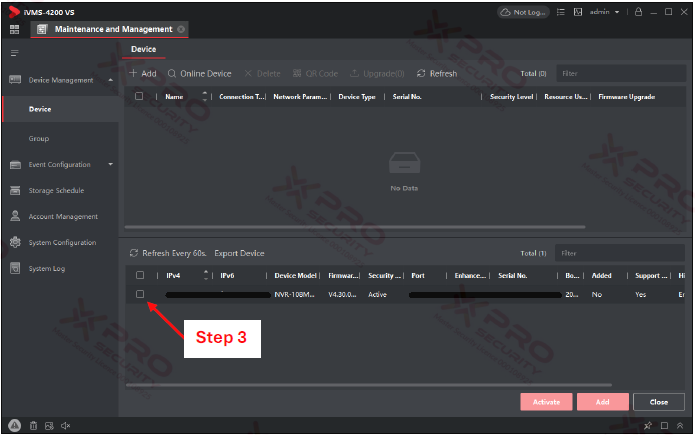This screenshot has height=435, width=695.
Task: Open the alarm warning icon in status bar
Action: [15, 426]
